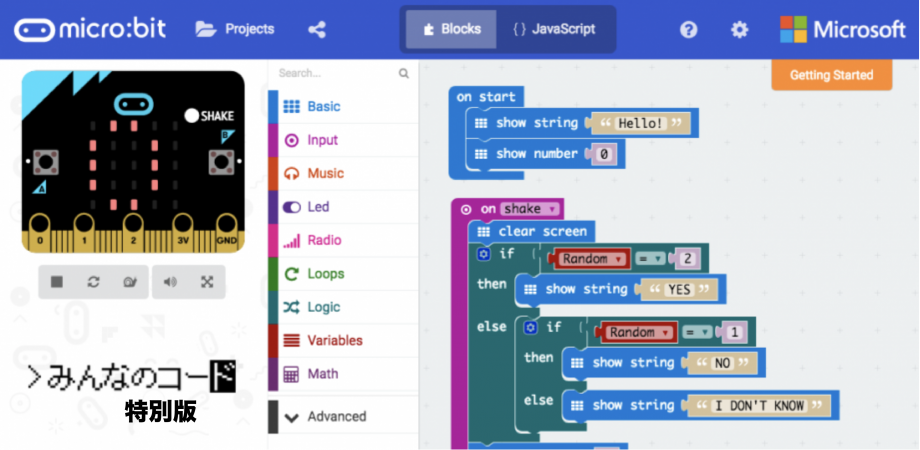920x450 pixels.
Task: Open the Projects folder menu
Action: (235, 29)
